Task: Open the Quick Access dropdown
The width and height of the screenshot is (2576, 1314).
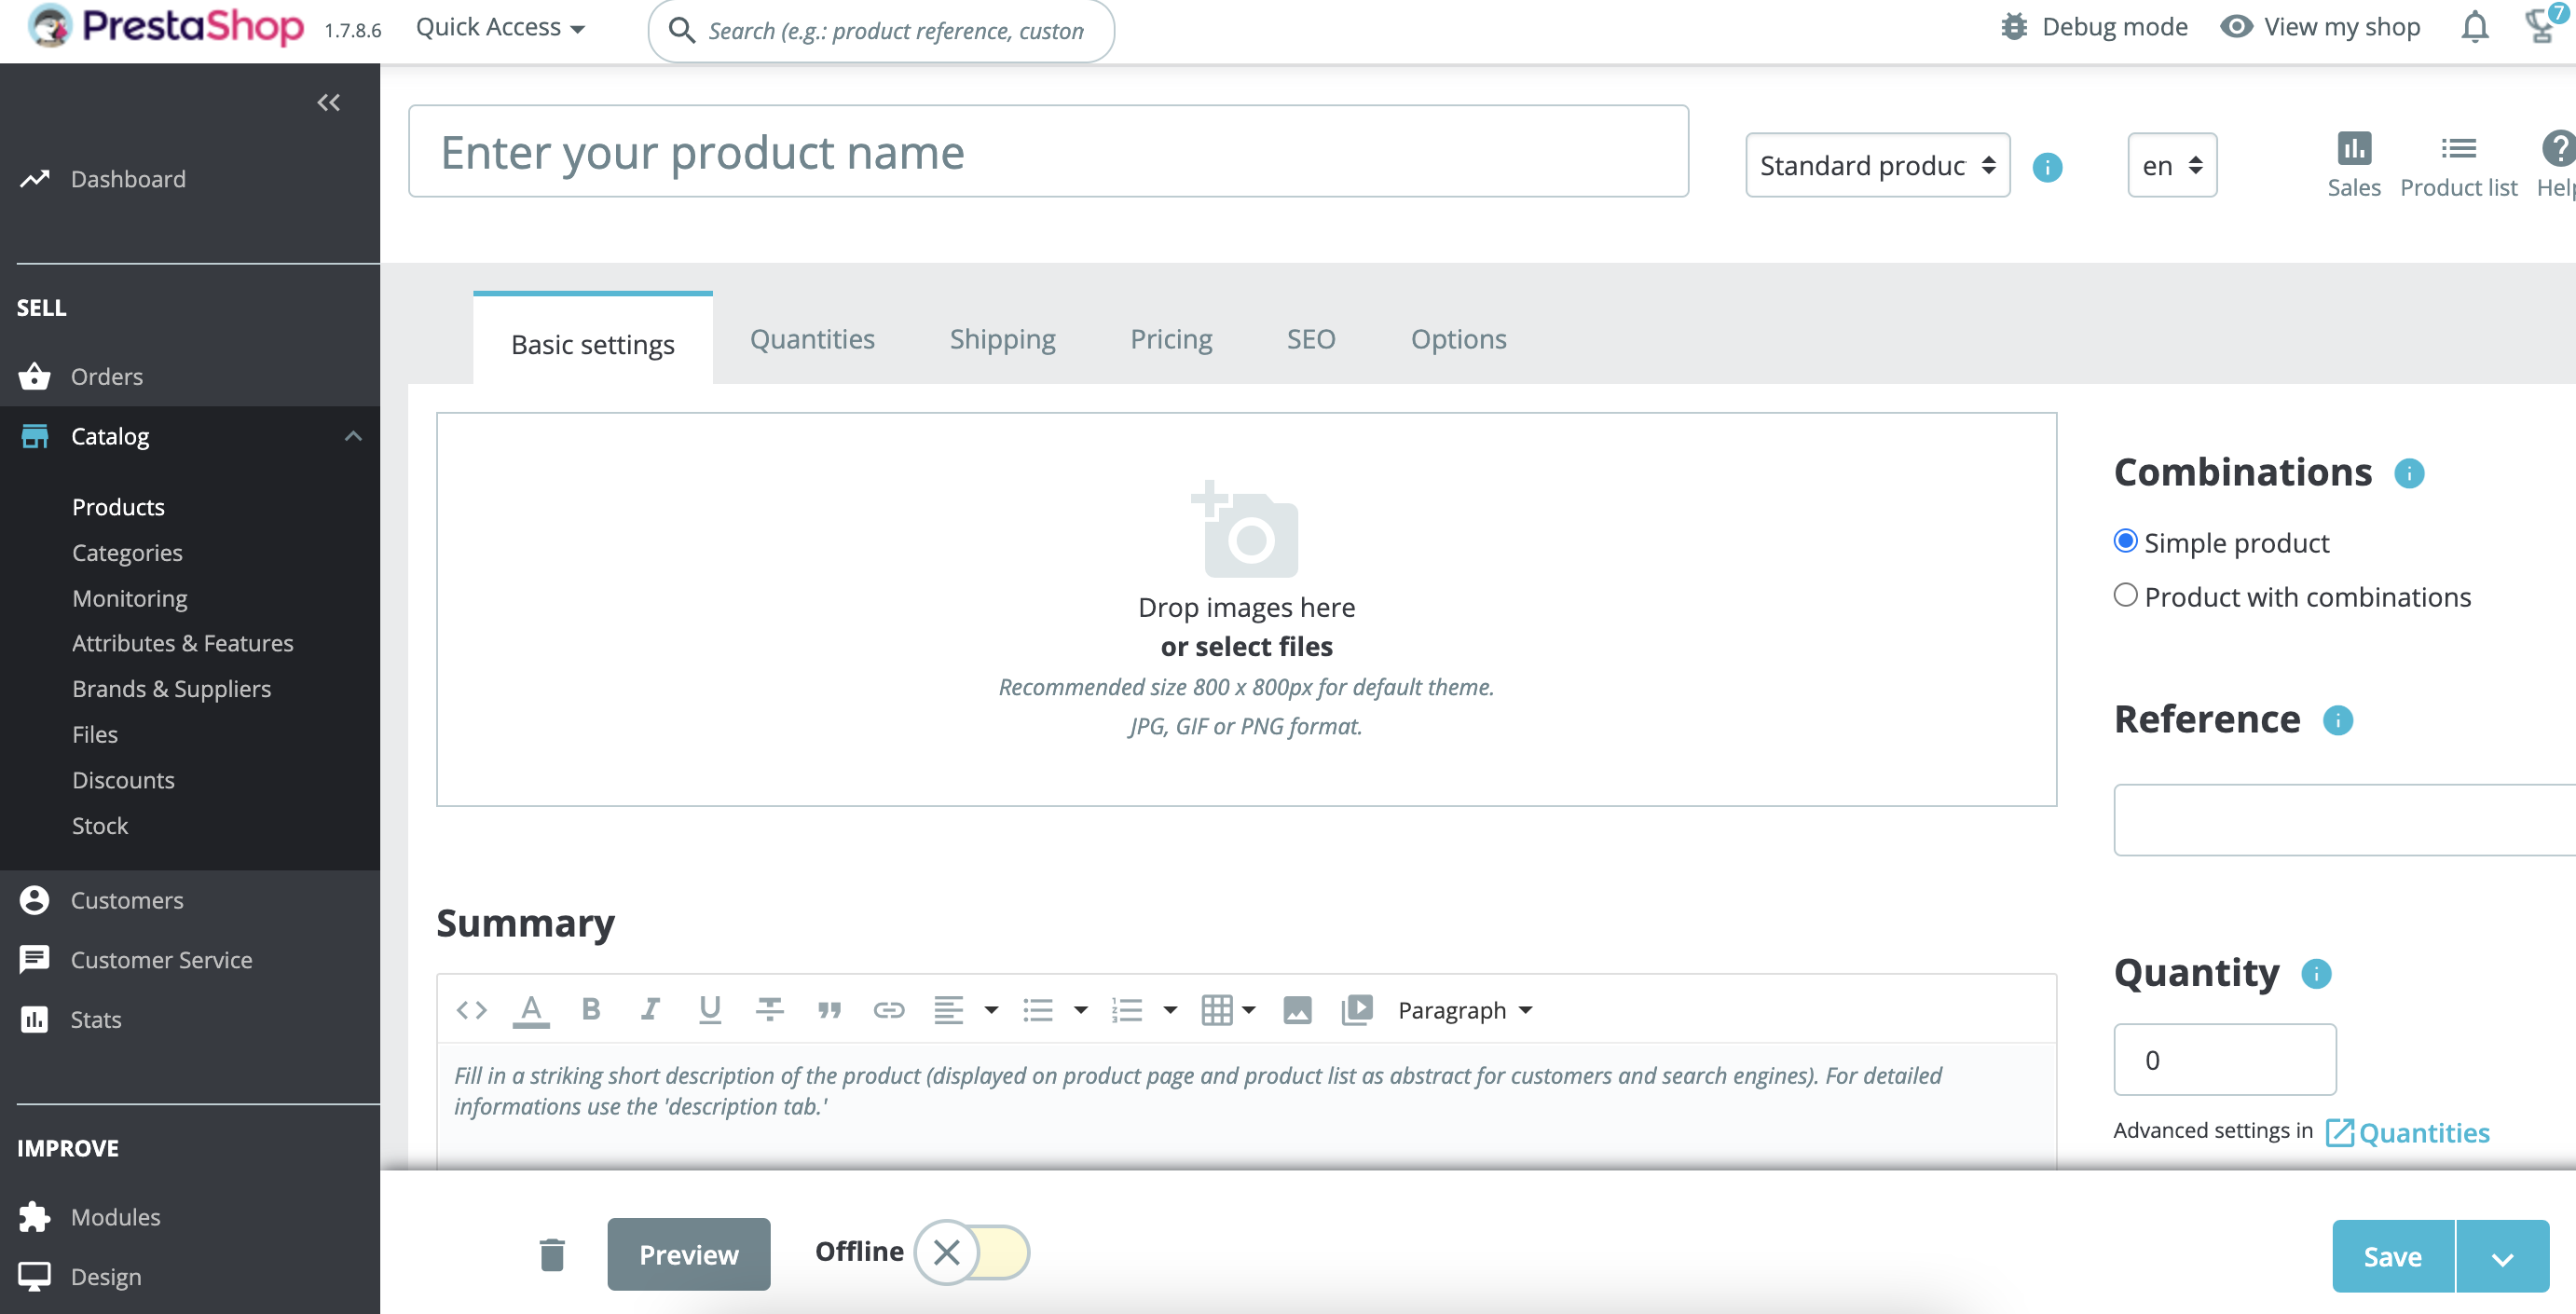Action: (x=499, y=27)
